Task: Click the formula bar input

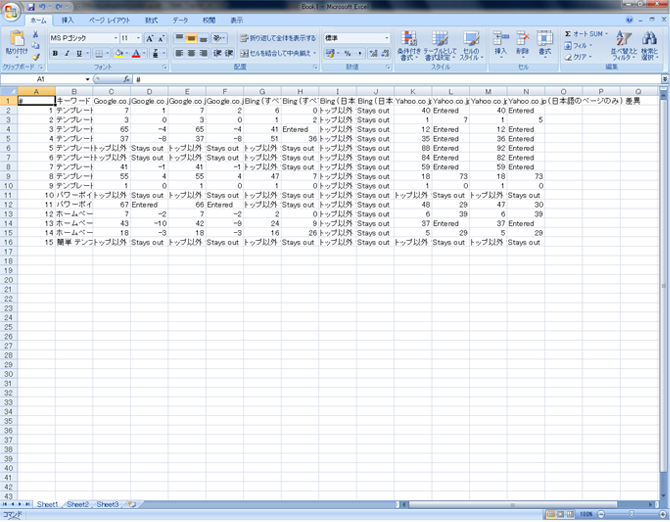Action: click(397, 79)
